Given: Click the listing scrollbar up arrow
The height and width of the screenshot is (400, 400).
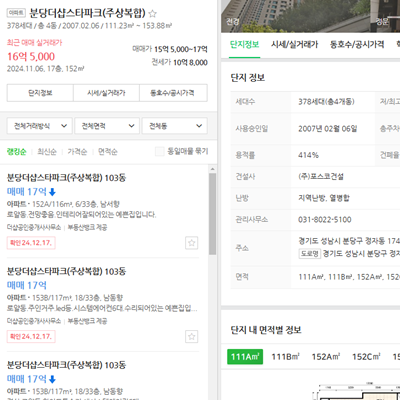Looking at the screenshot, I should pyautogui.click(x=212, y=169).
